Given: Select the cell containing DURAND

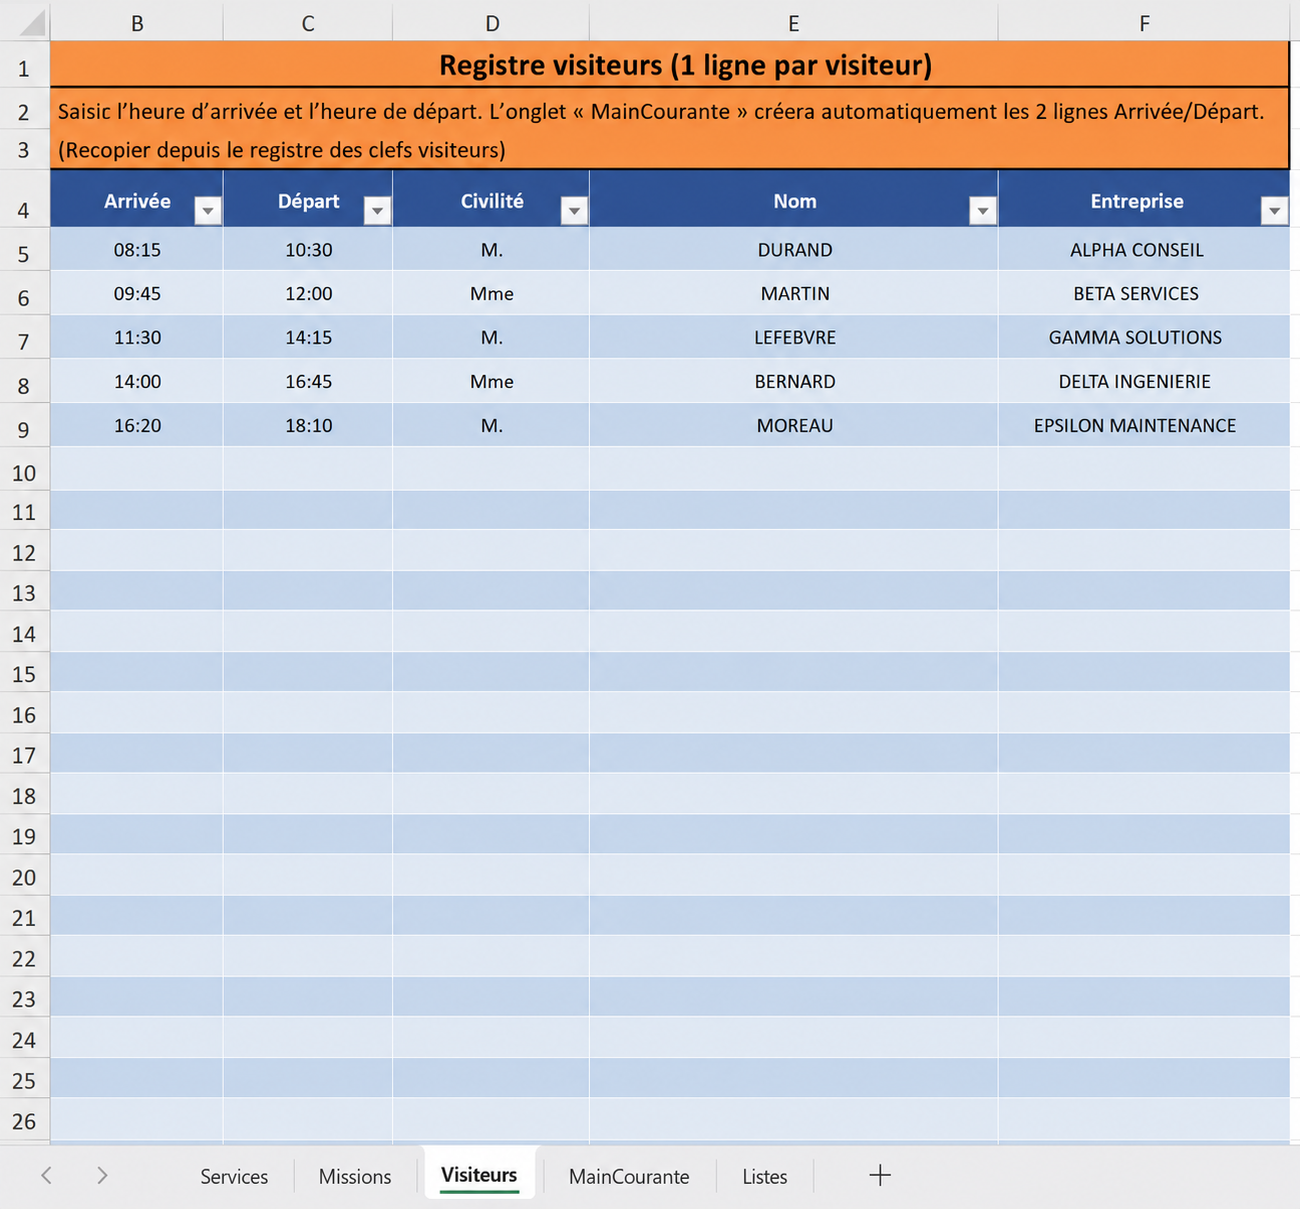Looking at the screenshot, I should coord(794,250).
